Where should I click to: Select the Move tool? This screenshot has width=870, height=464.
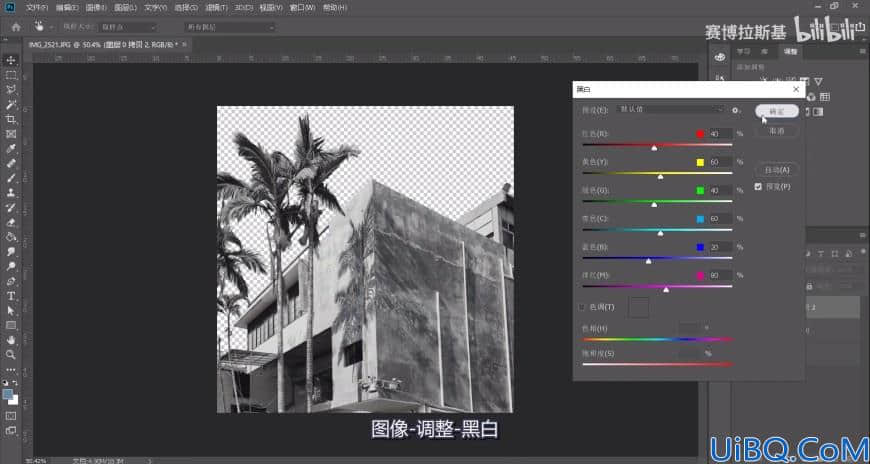(x=11, y=60)
